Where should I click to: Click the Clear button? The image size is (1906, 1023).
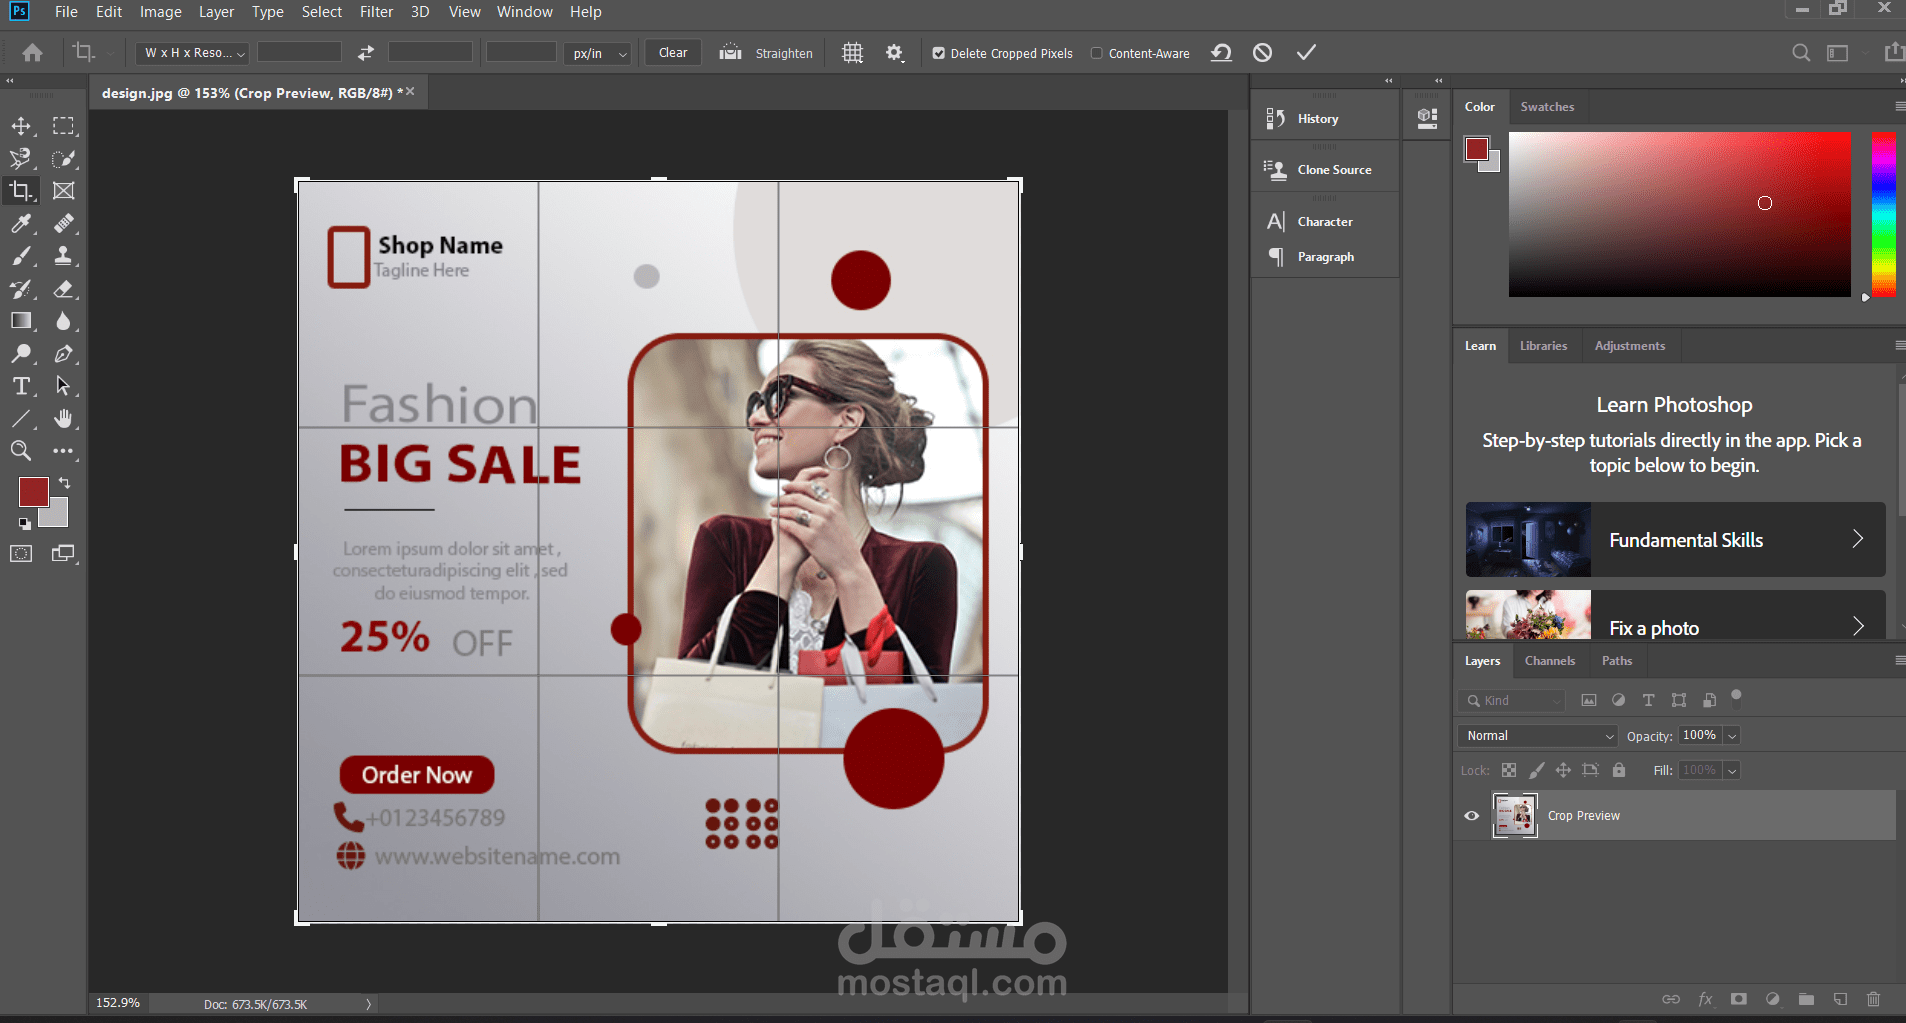click(673, 53)
